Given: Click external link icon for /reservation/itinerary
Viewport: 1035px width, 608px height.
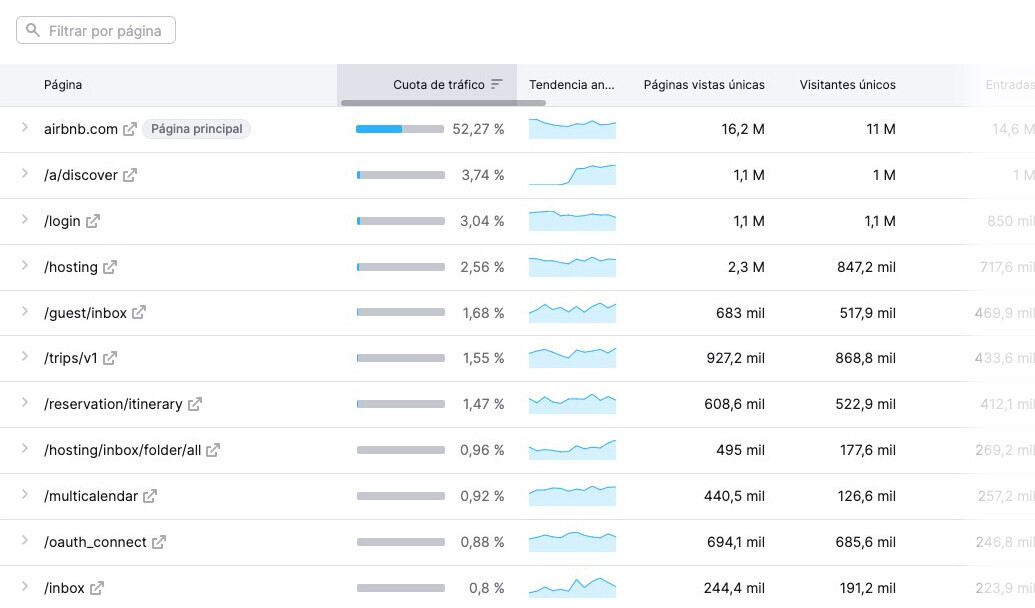Looking at the screenshot, I should [195, 404].
